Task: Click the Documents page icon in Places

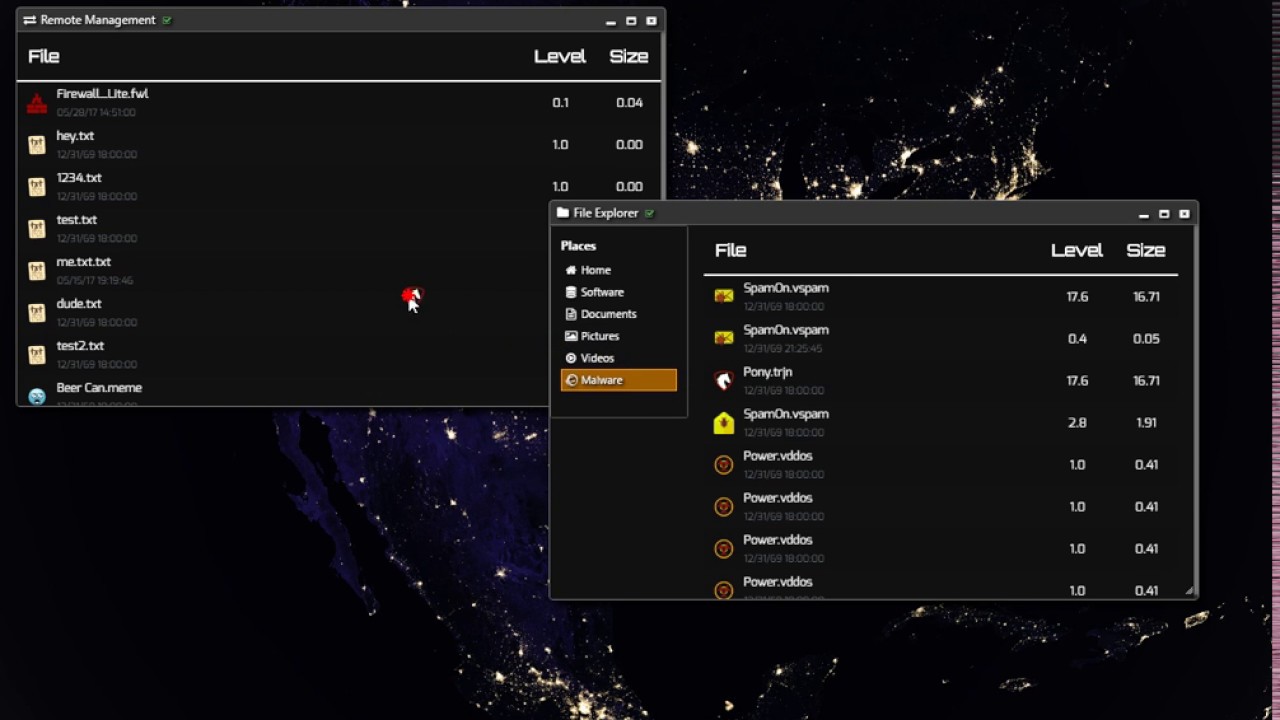Action: (x=571, y=314)
